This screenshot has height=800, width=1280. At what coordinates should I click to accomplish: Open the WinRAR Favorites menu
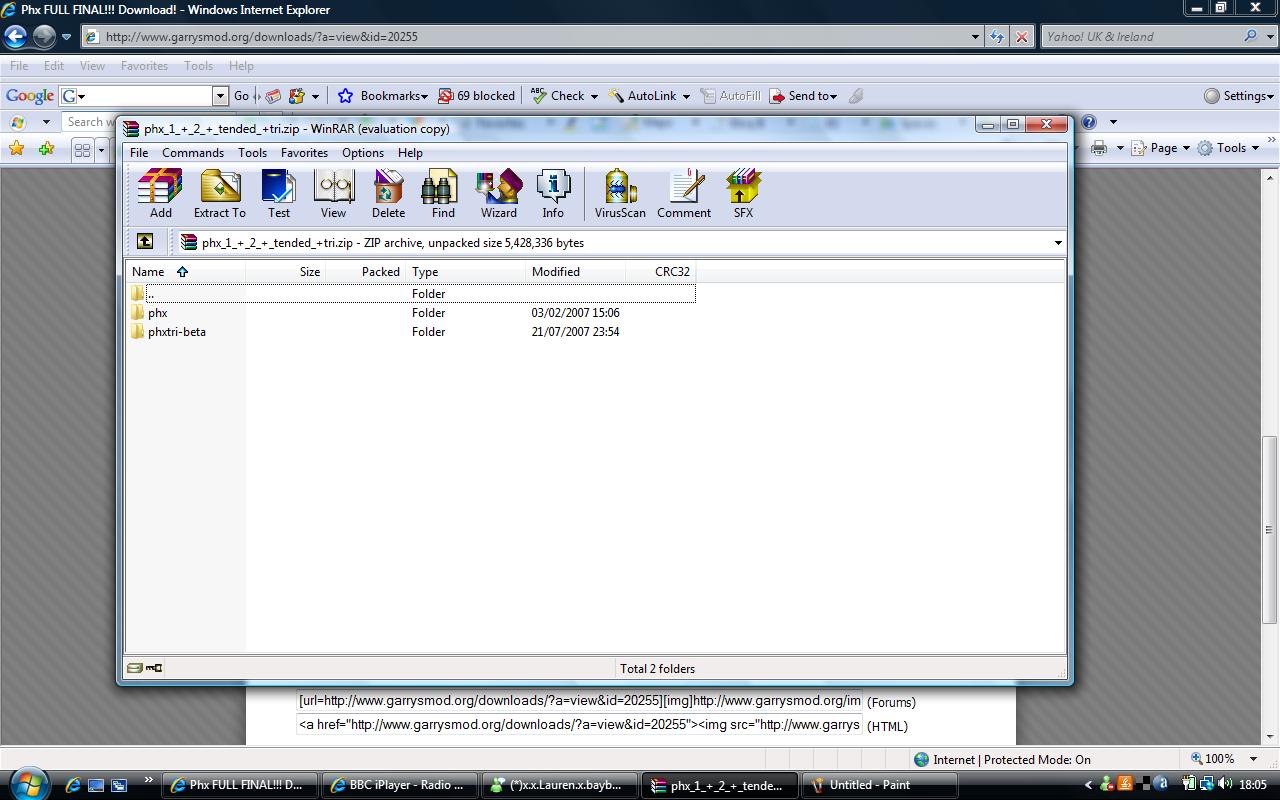pyautogui.click(x=304, y=153)
